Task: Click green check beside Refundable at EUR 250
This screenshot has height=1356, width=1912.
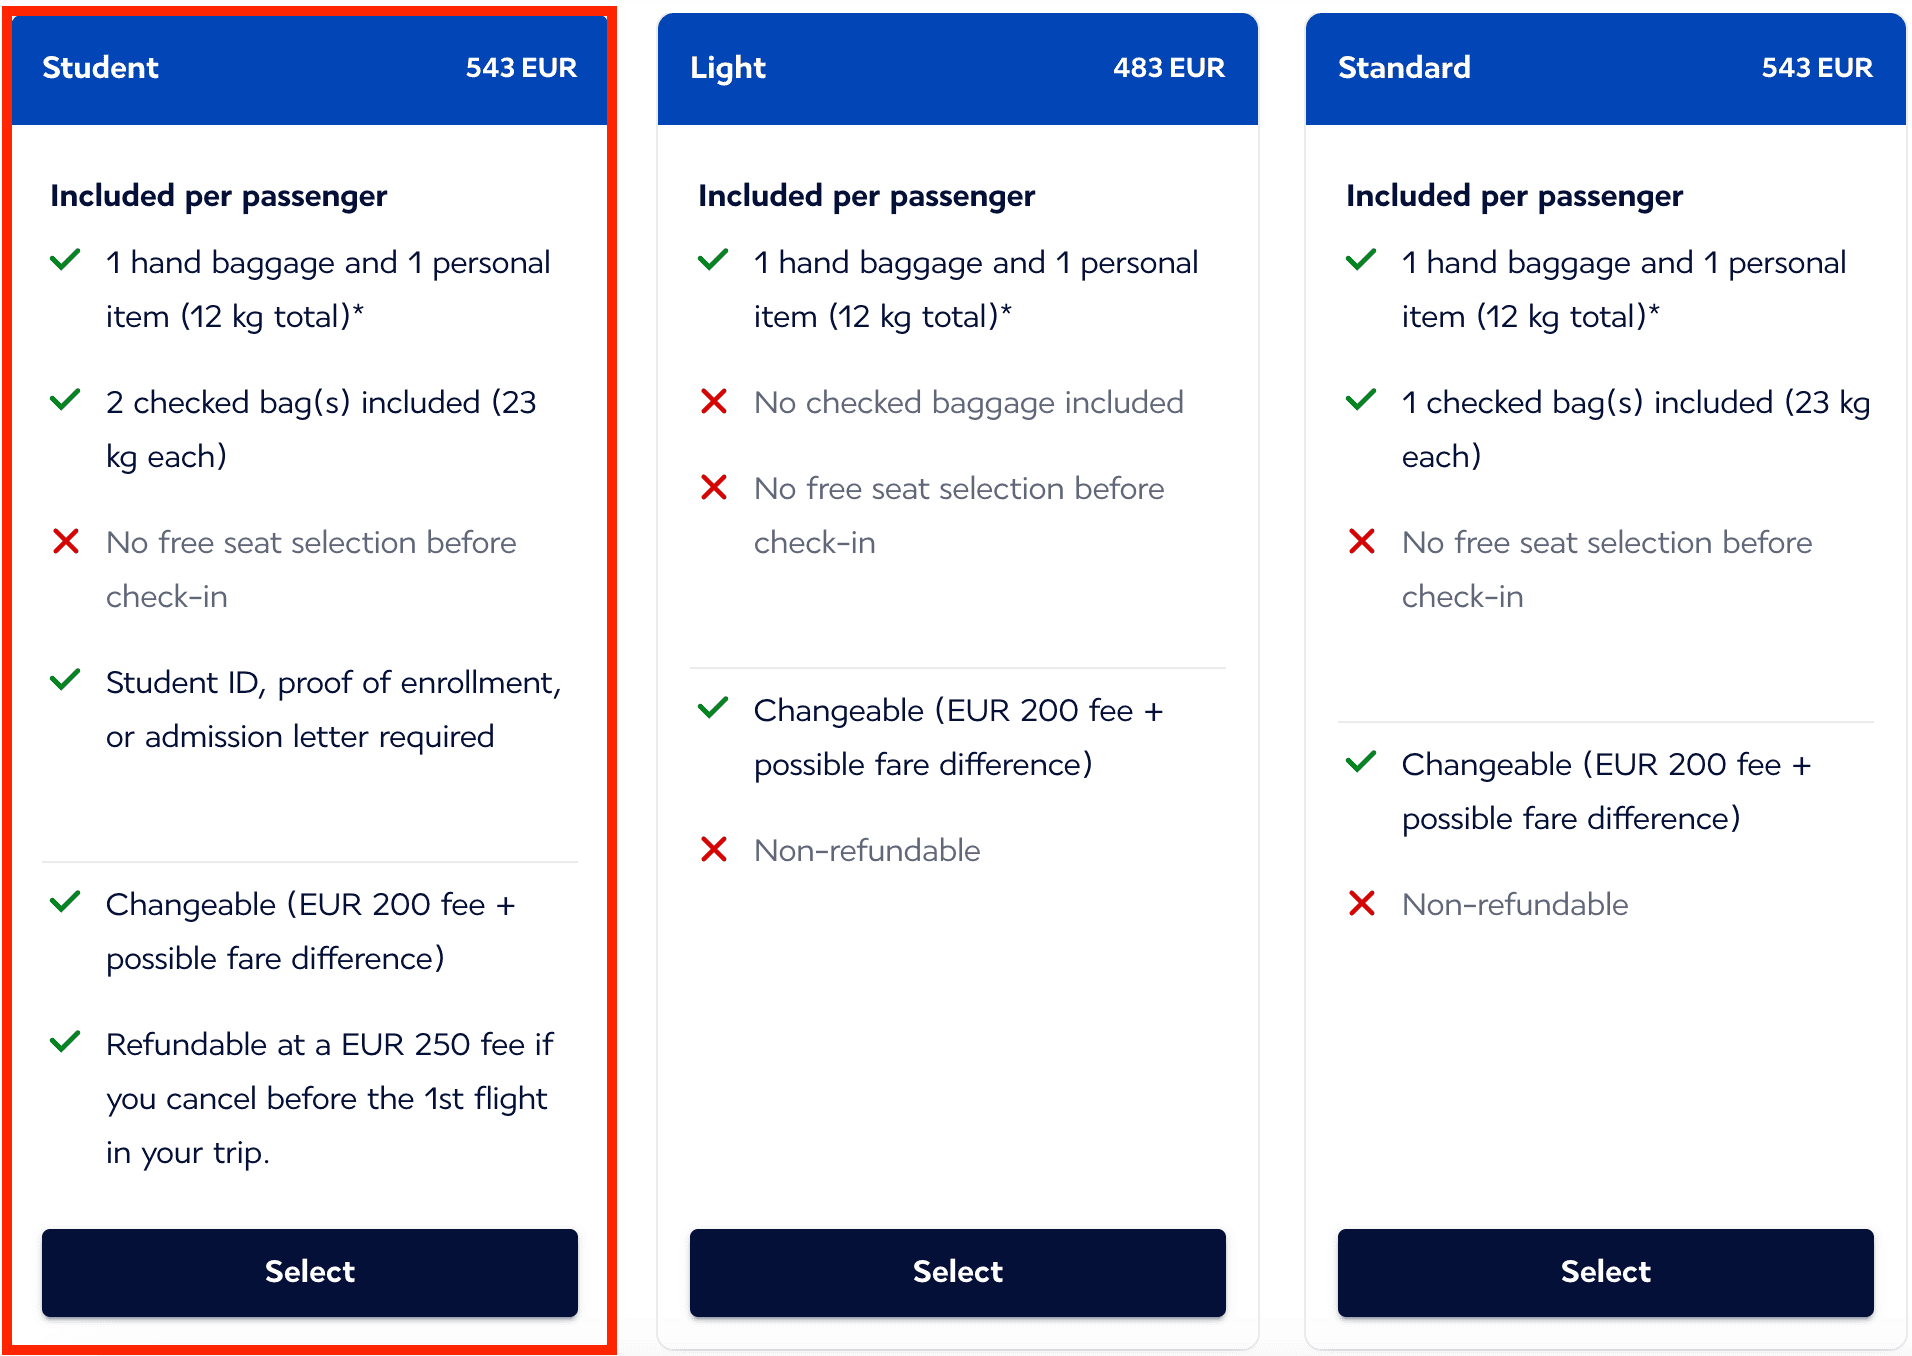Action: click(66, 1043)
